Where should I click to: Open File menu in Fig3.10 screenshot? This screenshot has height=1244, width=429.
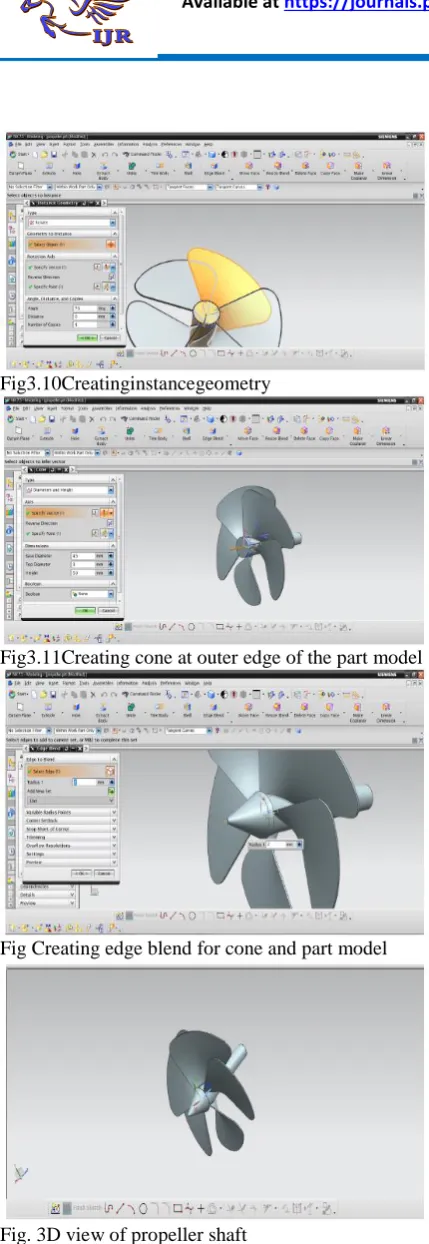click(17, 144)
